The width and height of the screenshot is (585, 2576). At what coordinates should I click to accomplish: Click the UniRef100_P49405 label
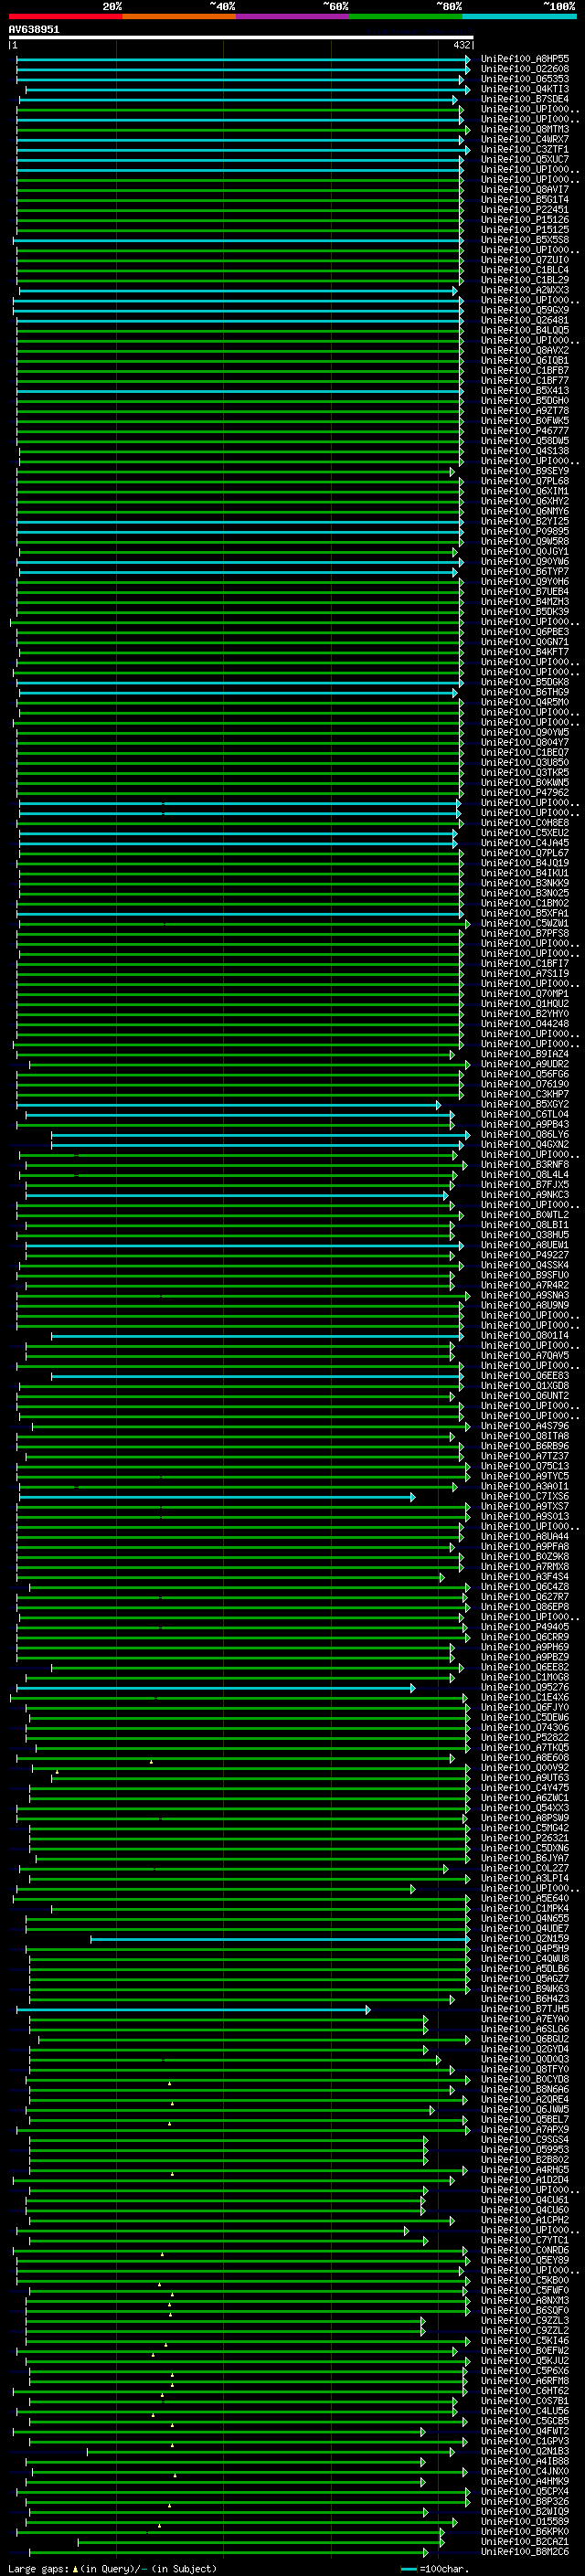click(525, 1627)
